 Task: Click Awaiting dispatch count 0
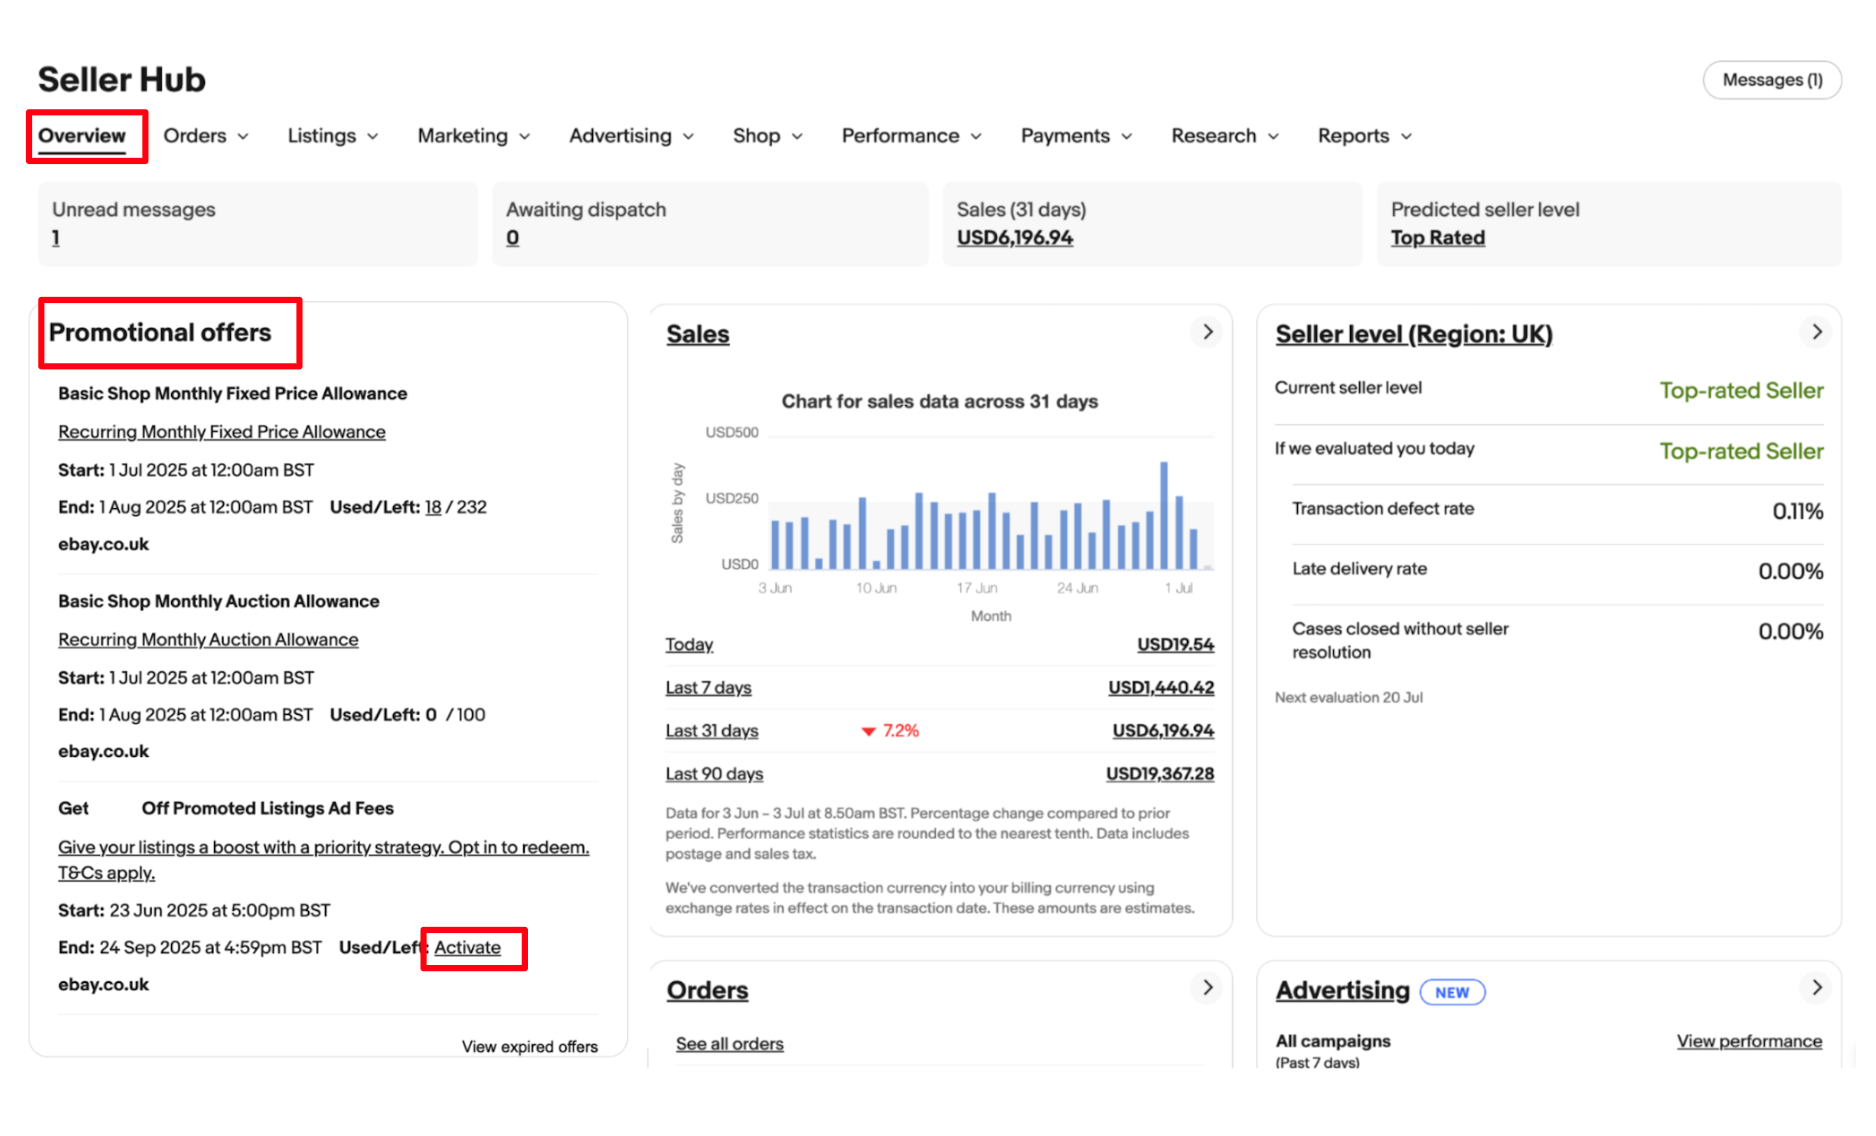[512, 238]
